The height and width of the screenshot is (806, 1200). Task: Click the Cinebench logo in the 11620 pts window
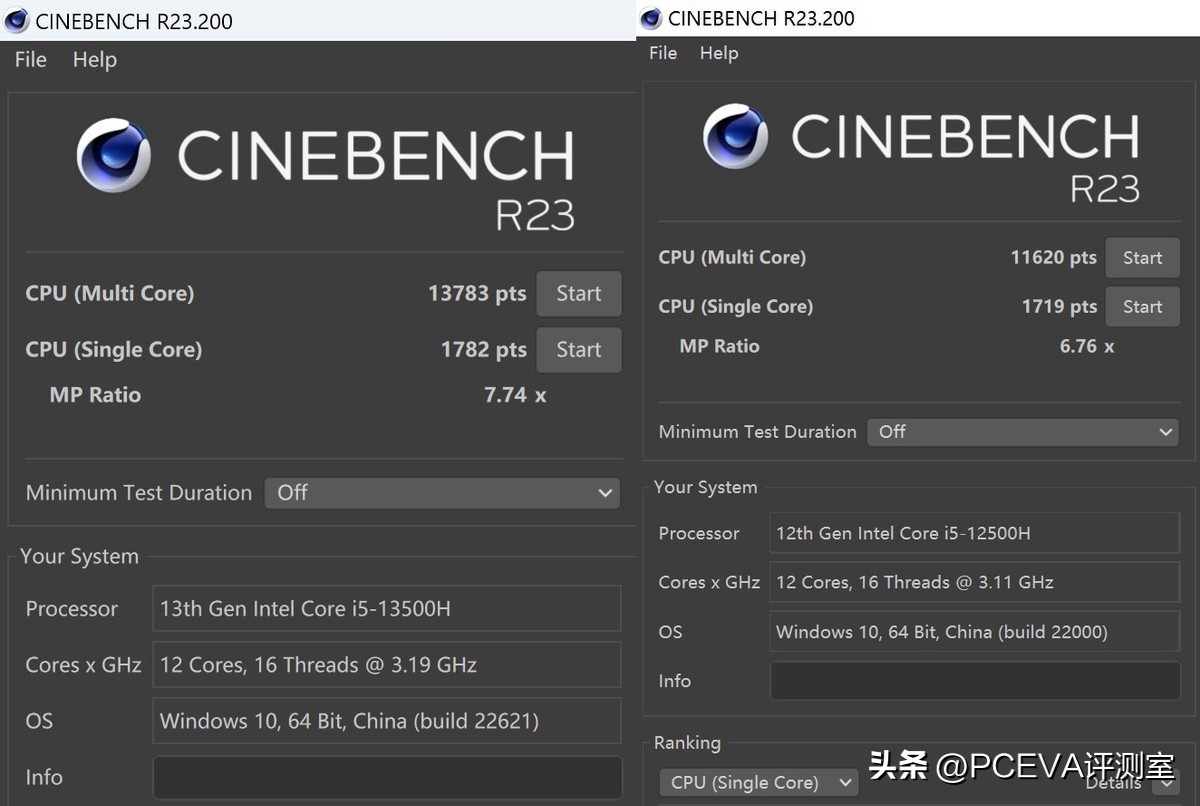[735, 136]
